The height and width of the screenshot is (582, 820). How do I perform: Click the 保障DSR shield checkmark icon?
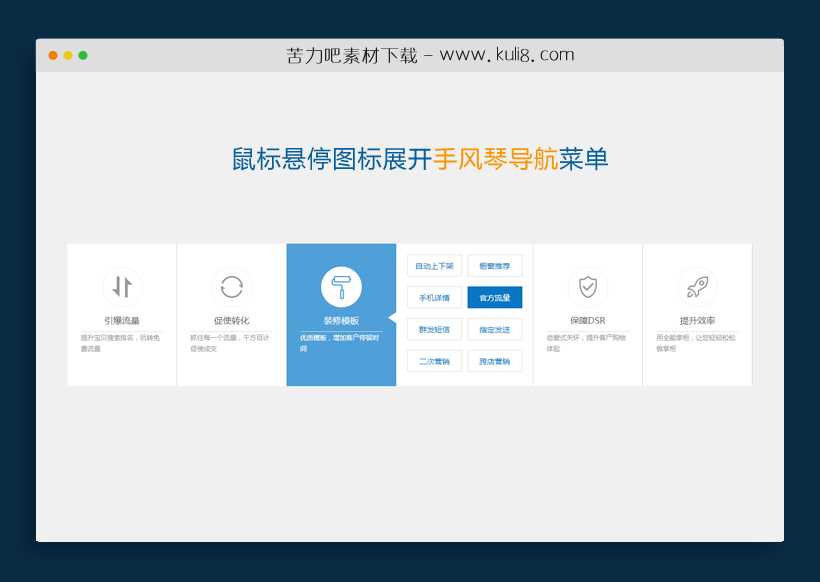(x=589, y=286)
